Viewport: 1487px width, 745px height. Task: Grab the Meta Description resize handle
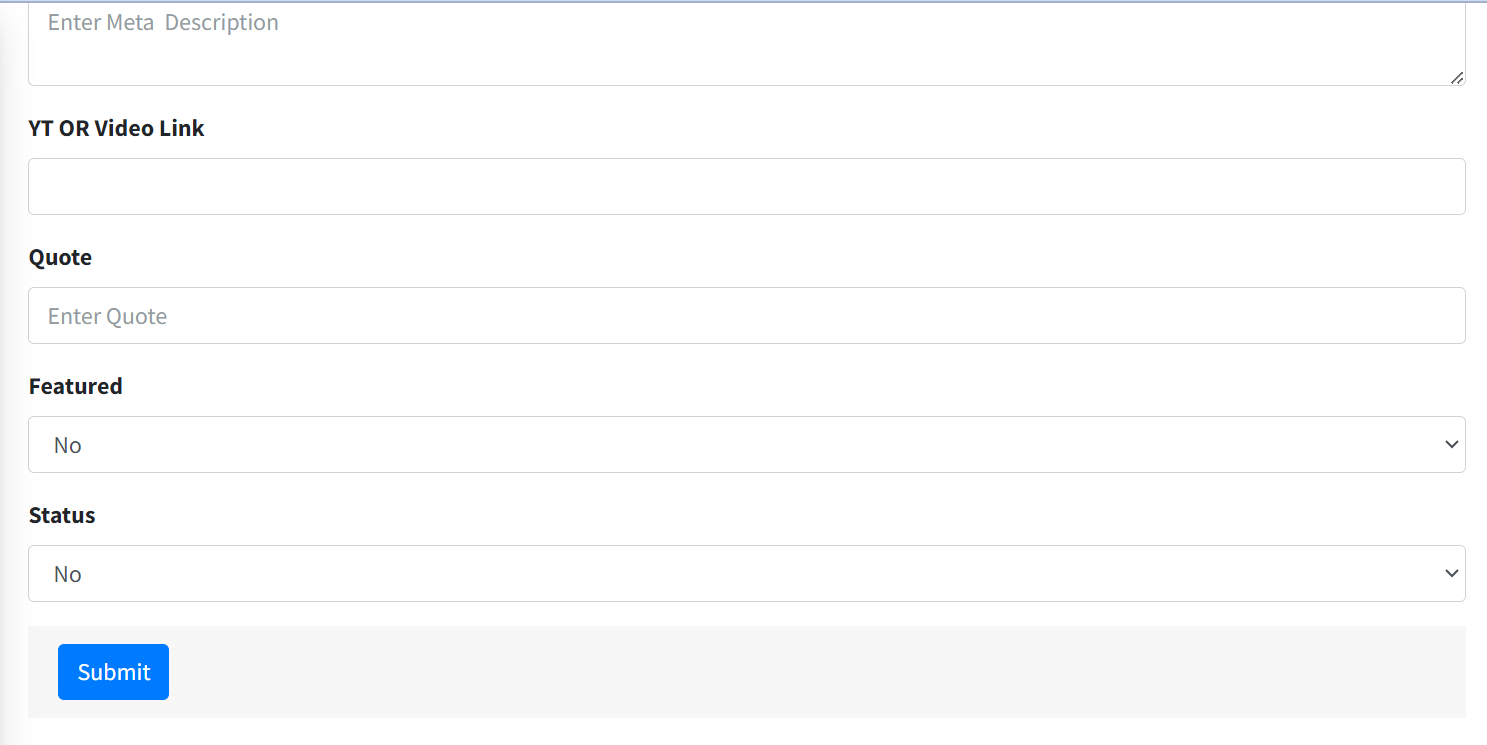(x=1457, y=78)
